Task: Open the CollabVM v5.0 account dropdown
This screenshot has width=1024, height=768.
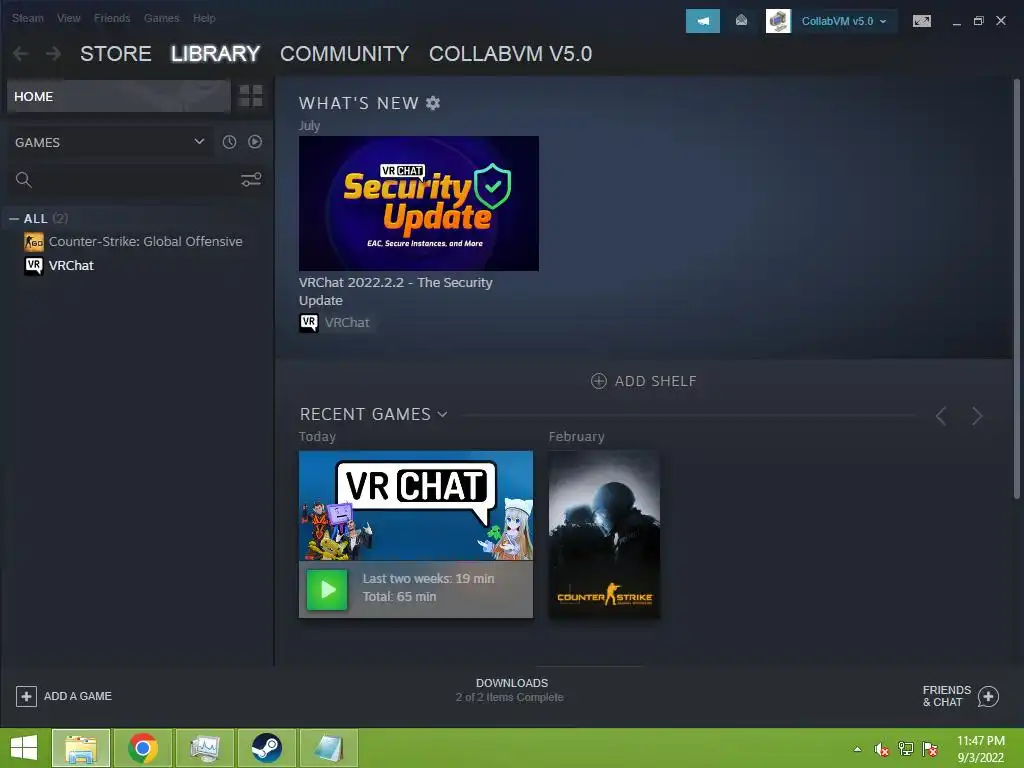Action: pyautogui.click(x=844, y=21)
